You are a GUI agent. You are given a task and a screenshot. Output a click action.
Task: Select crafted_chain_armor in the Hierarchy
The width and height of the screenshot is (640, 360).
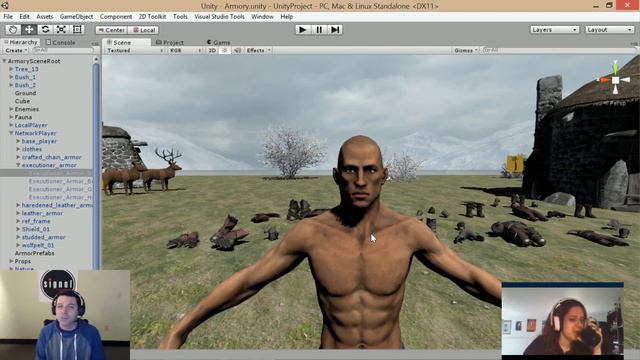click(x=51, y=157)
